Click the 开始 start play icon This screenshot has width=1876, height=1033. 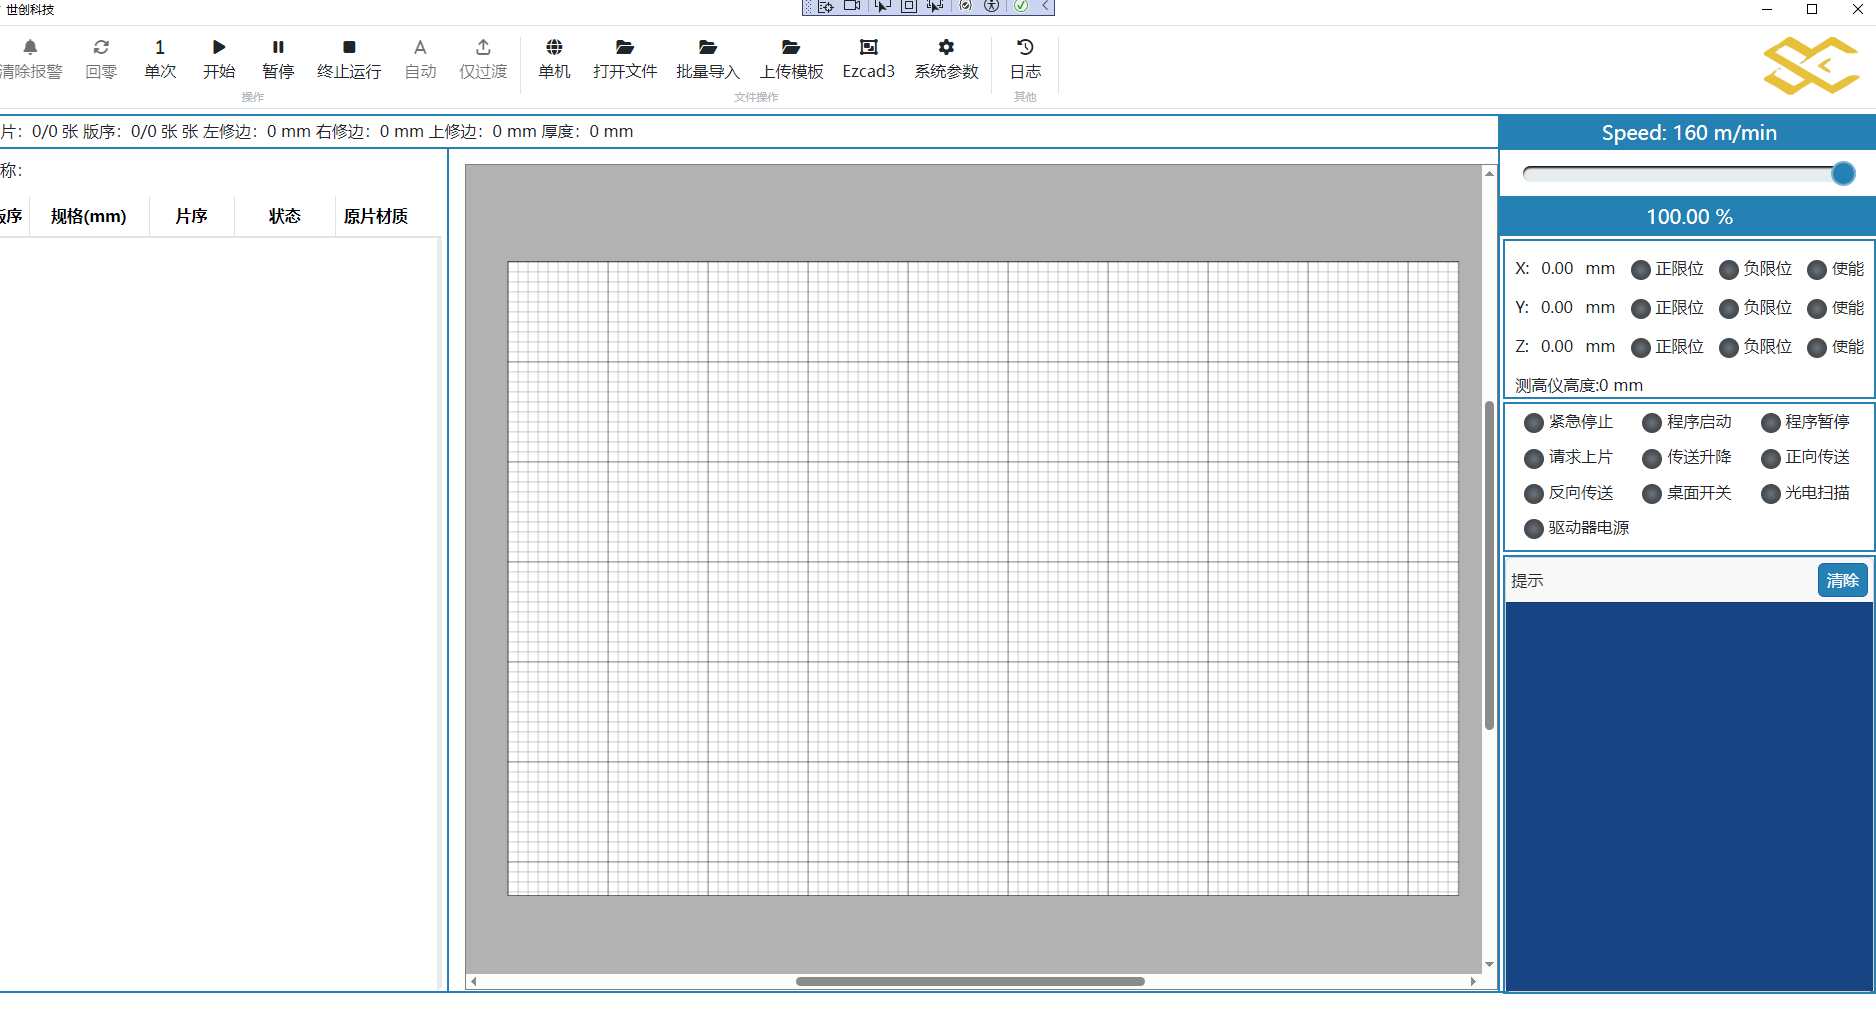(219, 47)
